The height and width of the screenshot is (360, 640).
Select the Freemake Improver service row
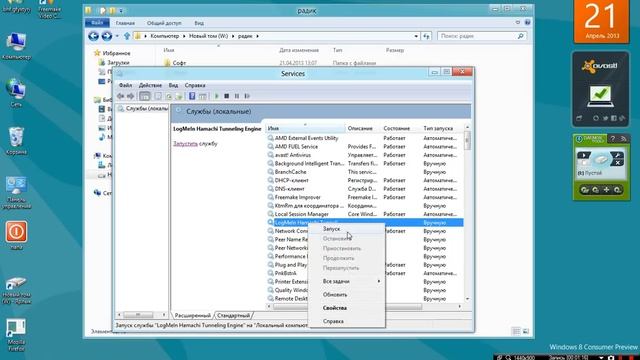[x=365, y=197]
